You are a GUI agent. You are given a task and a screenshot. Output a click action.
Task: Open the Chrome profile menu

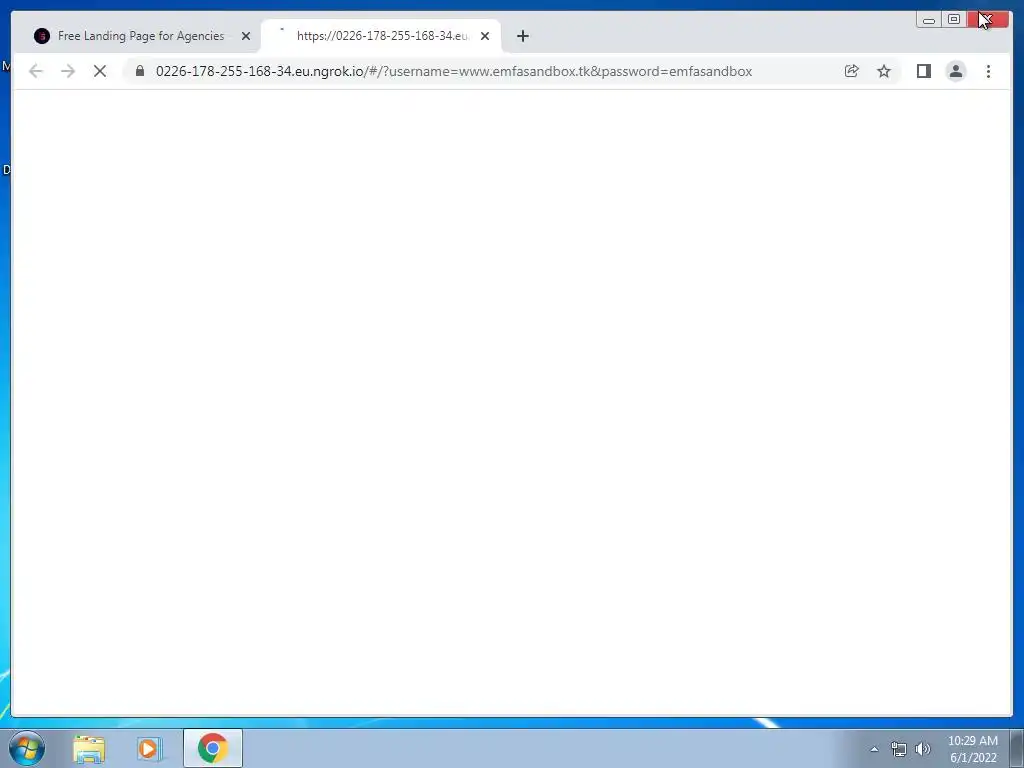955,71
